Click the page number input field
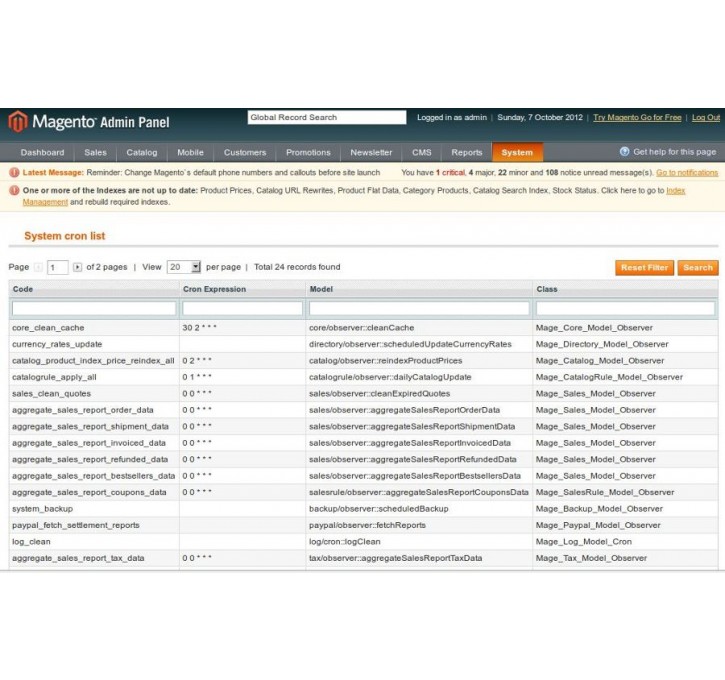725x680 pixels. point(58,267)
